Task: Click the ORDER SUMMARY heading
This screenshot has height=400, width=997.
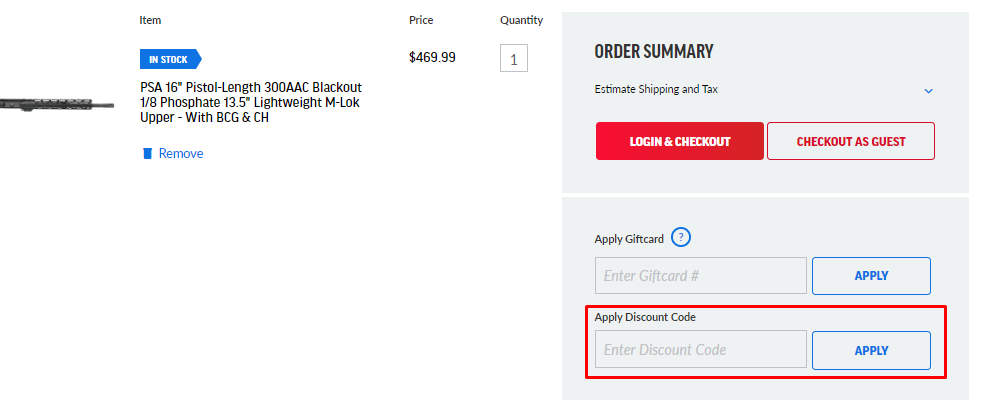Action: [653, 52]
